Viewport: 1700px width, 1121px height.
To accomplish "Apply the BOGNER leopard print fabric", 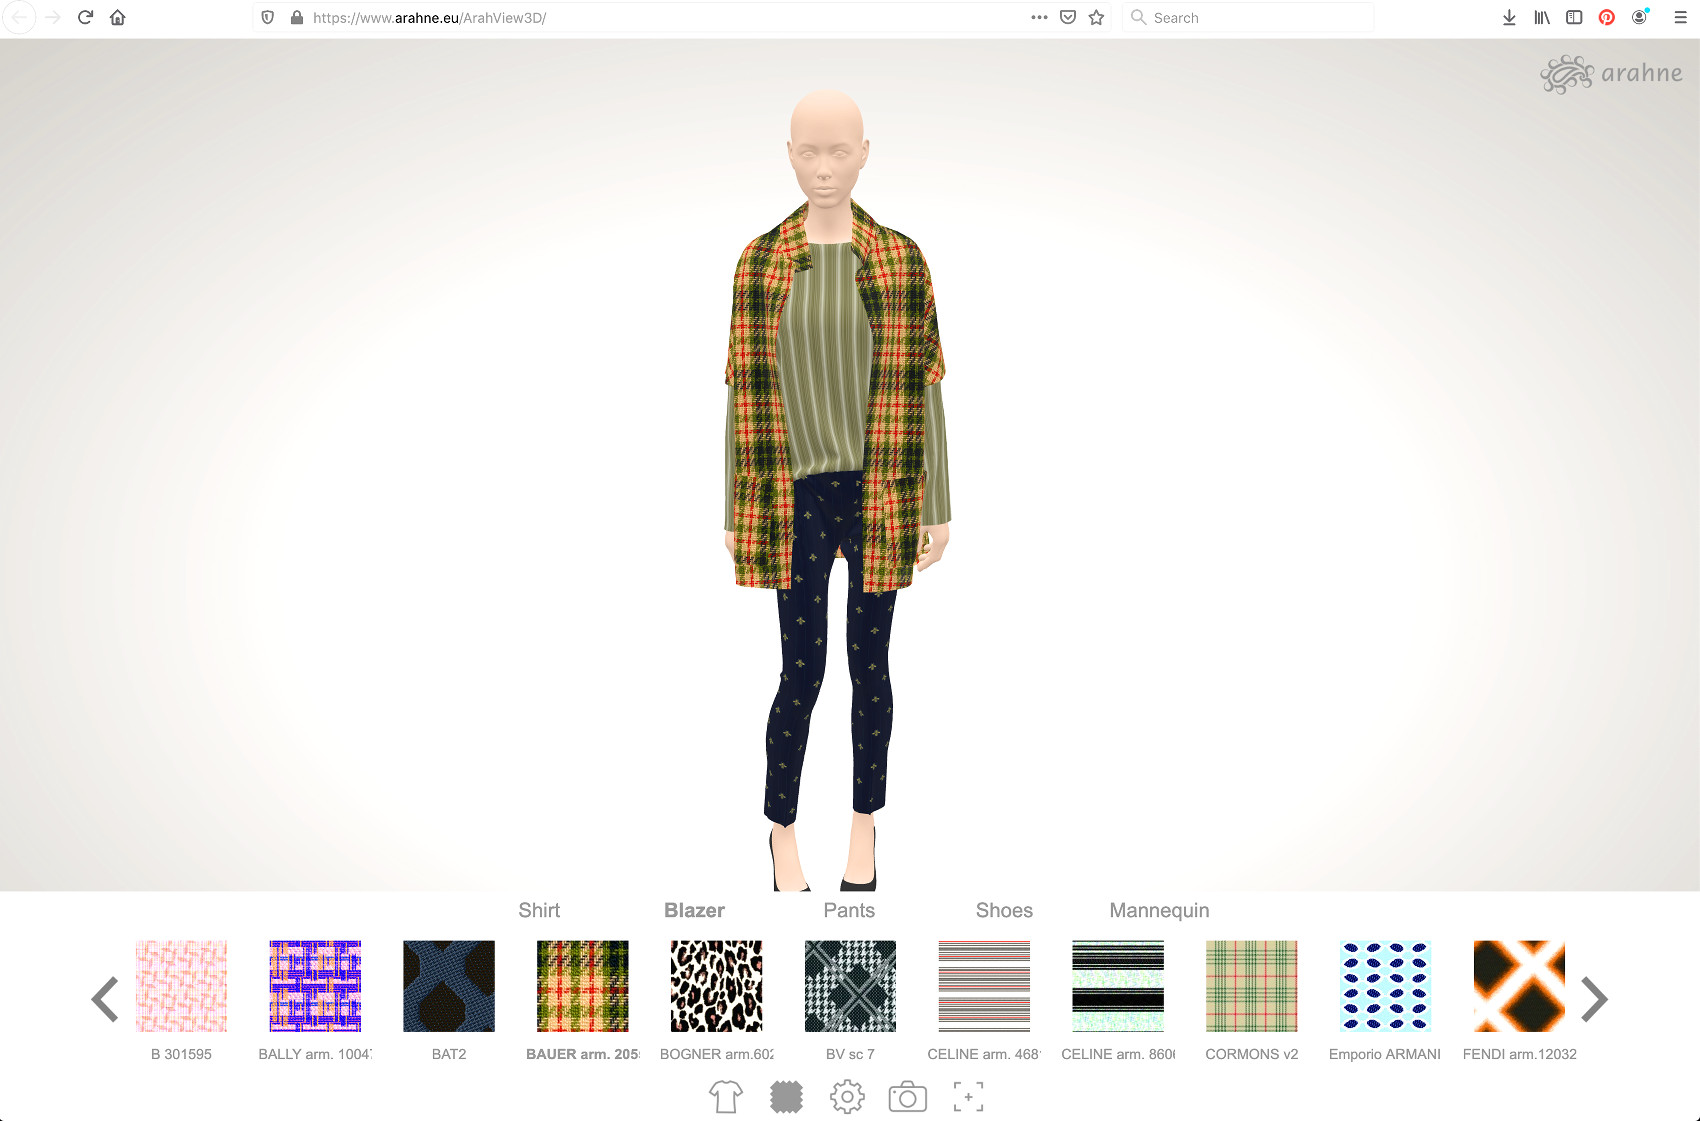I will pyautogui.click(x=716, y=986).
